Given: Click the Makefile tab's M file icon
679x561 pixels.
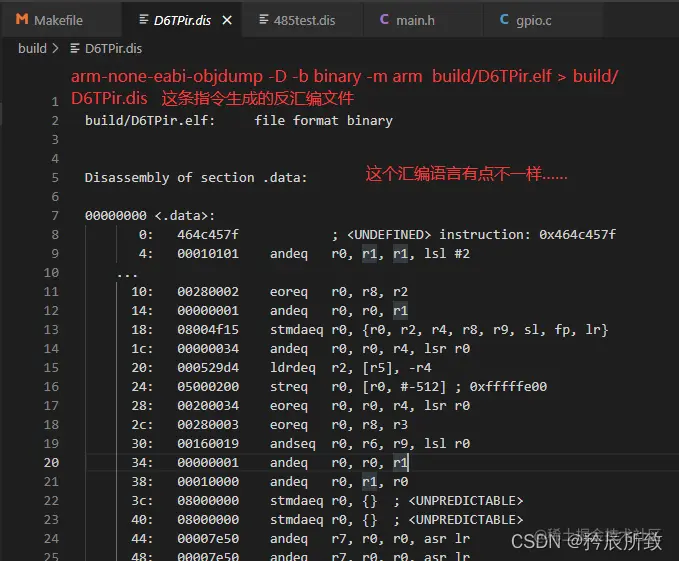Looking at the screenshot, I should [22, 19].
